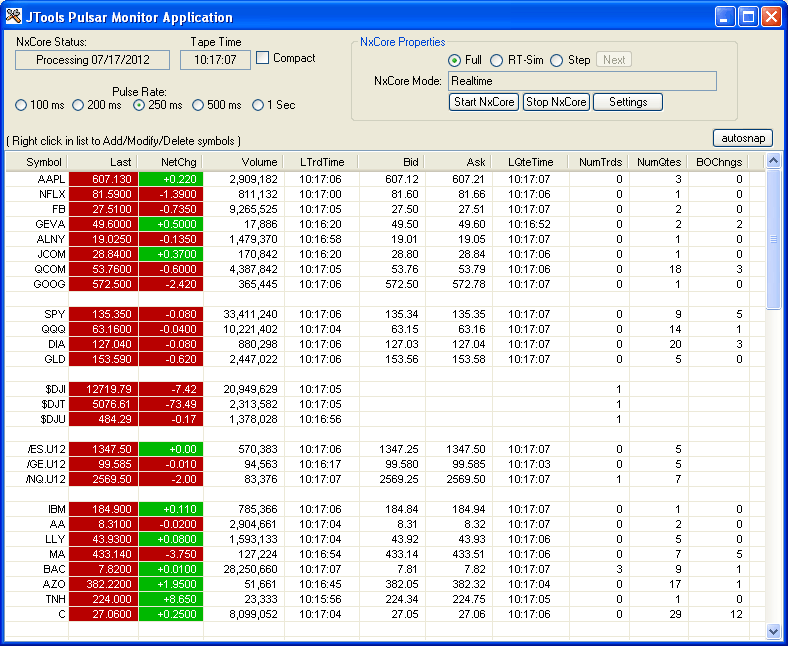Click GOOG net change -2.420
Viewport: 788px width, 646px height.
click(171, 284)
